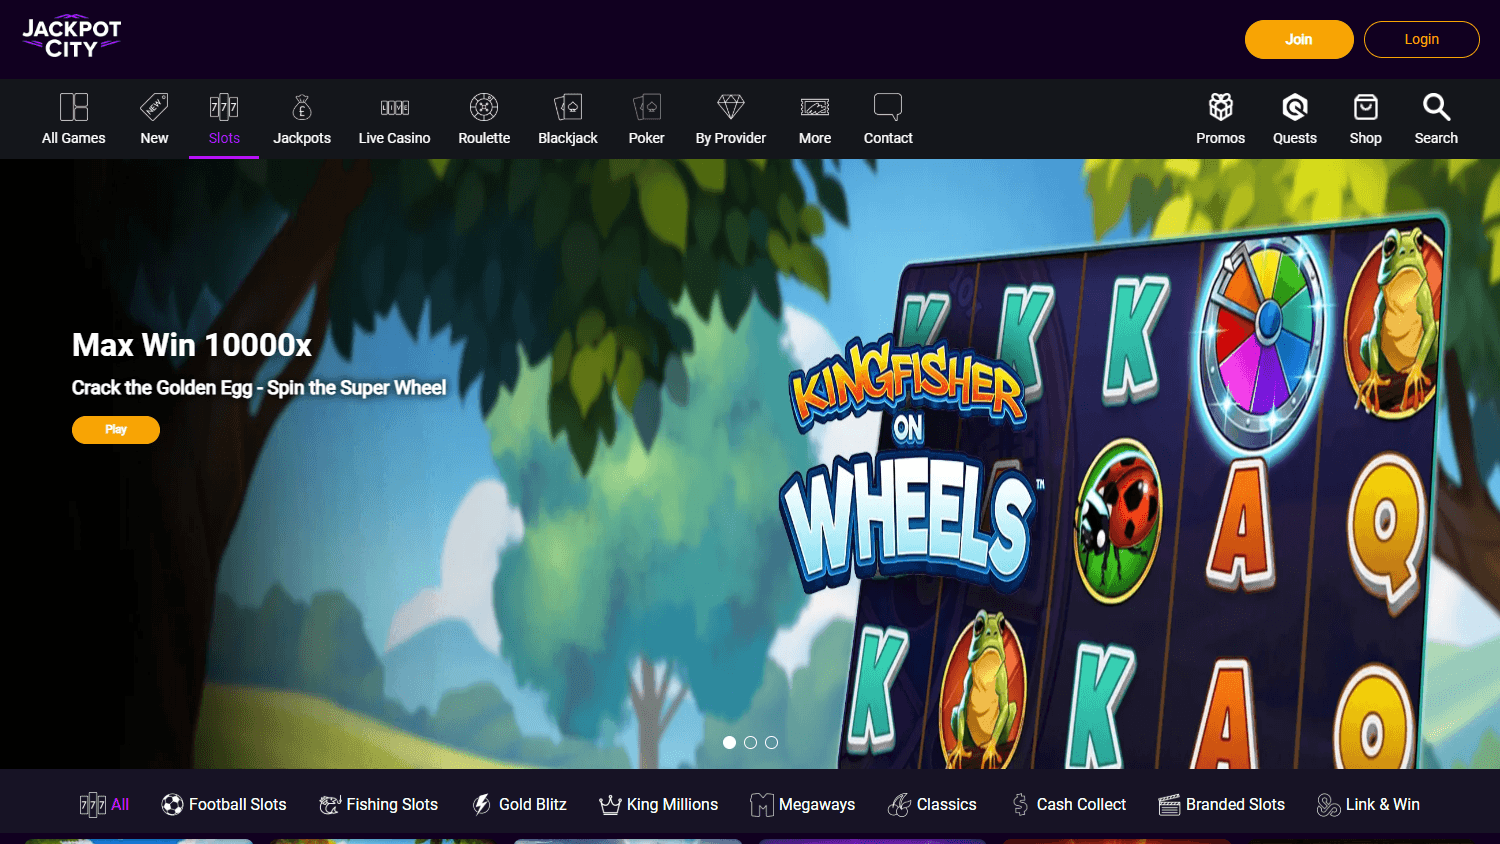
Task: Click the New tag icon
Action: click(154, 107)
